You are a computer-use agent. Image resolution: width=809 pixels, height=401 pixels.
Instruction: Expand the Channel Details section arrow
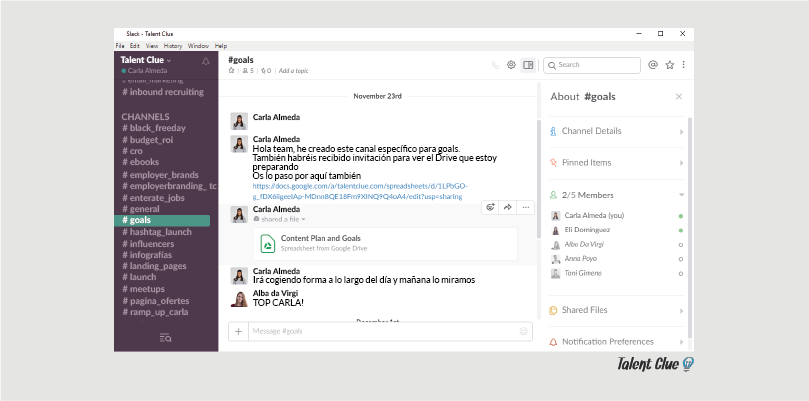pyautogui.click(x=682, y=132)
